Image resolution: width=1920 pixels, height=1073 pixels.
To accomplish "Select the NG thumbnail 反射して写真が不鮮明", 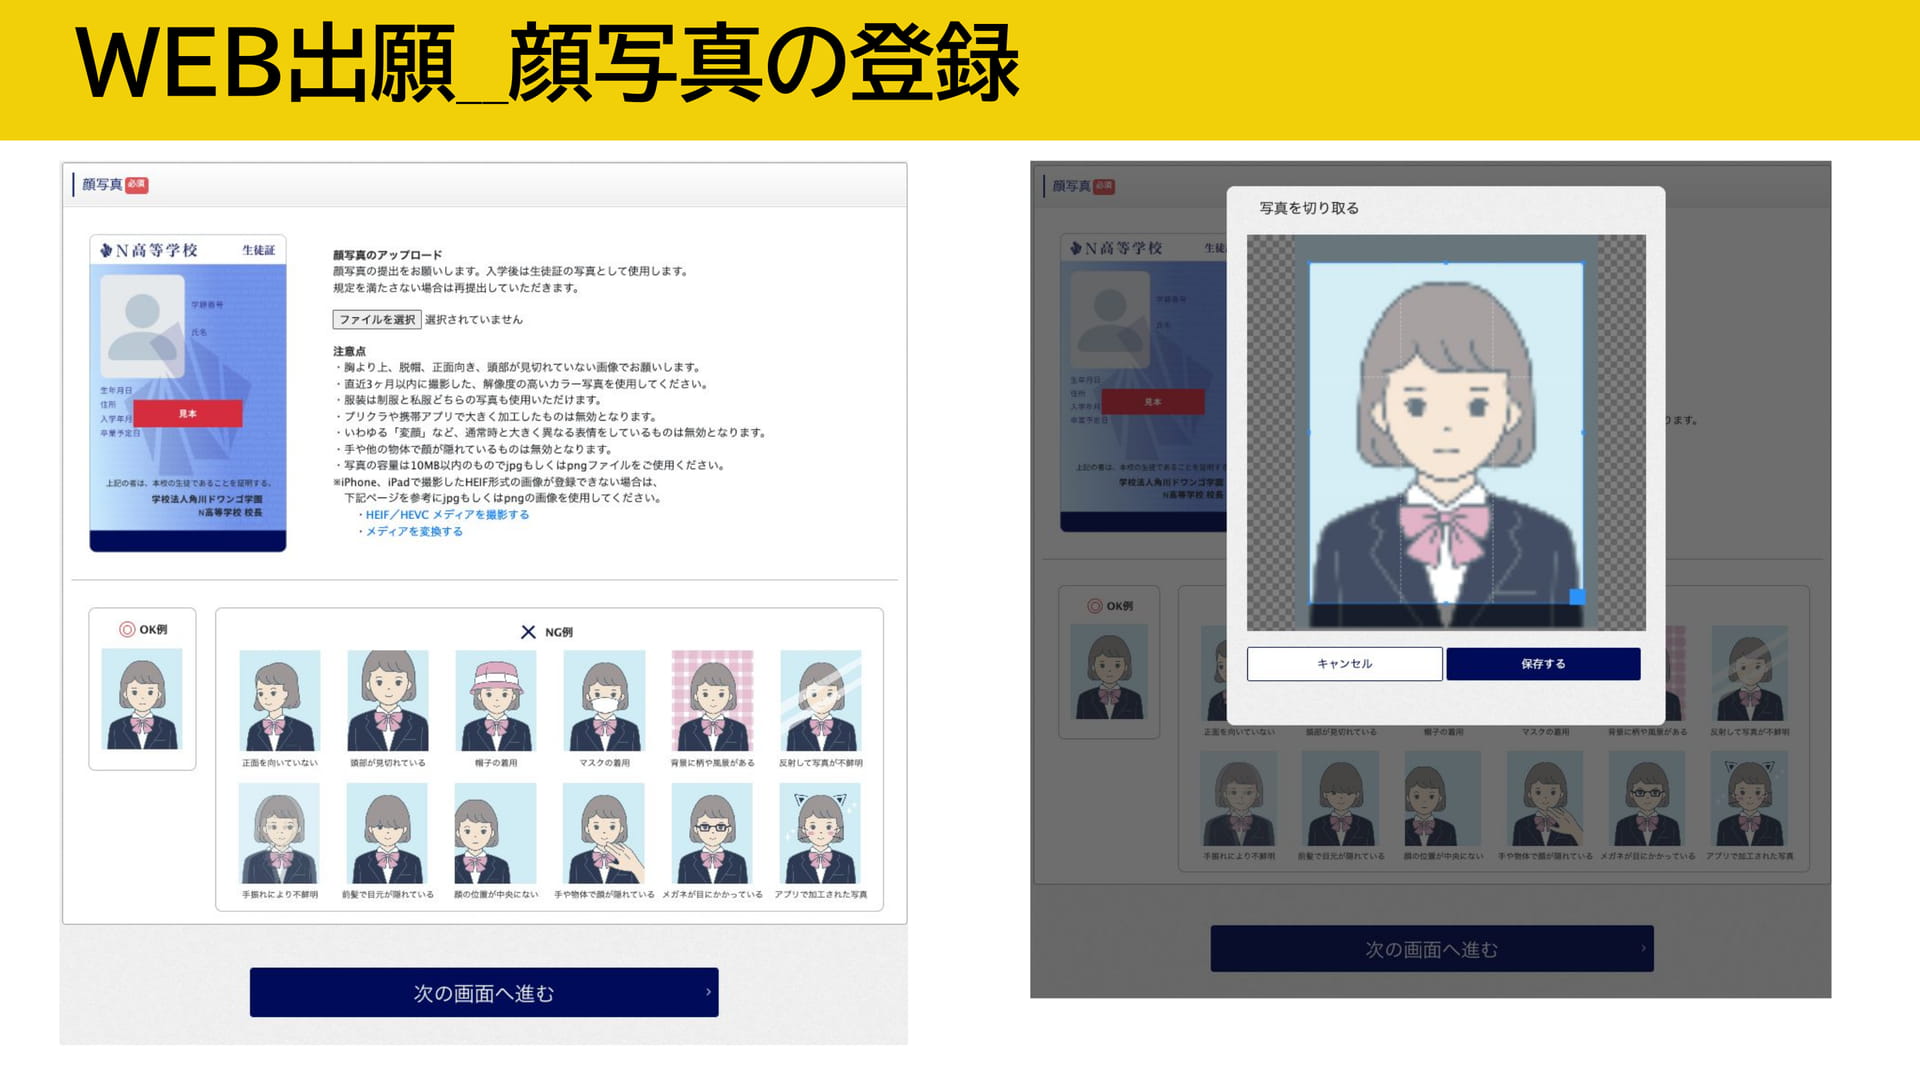I will [820, 700].
